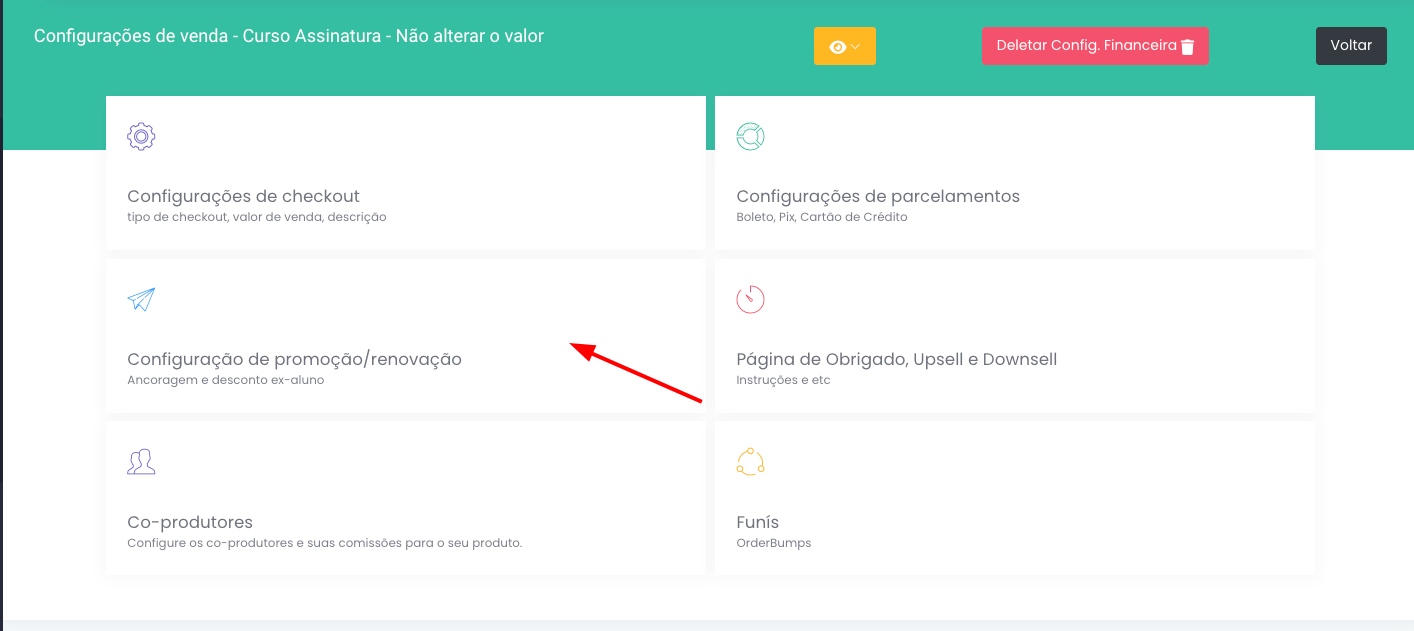This screenshot has width=1414, height=631.
Task: Click the co-producers people icon
Action: pyautogui.click(x=141, y=462)
